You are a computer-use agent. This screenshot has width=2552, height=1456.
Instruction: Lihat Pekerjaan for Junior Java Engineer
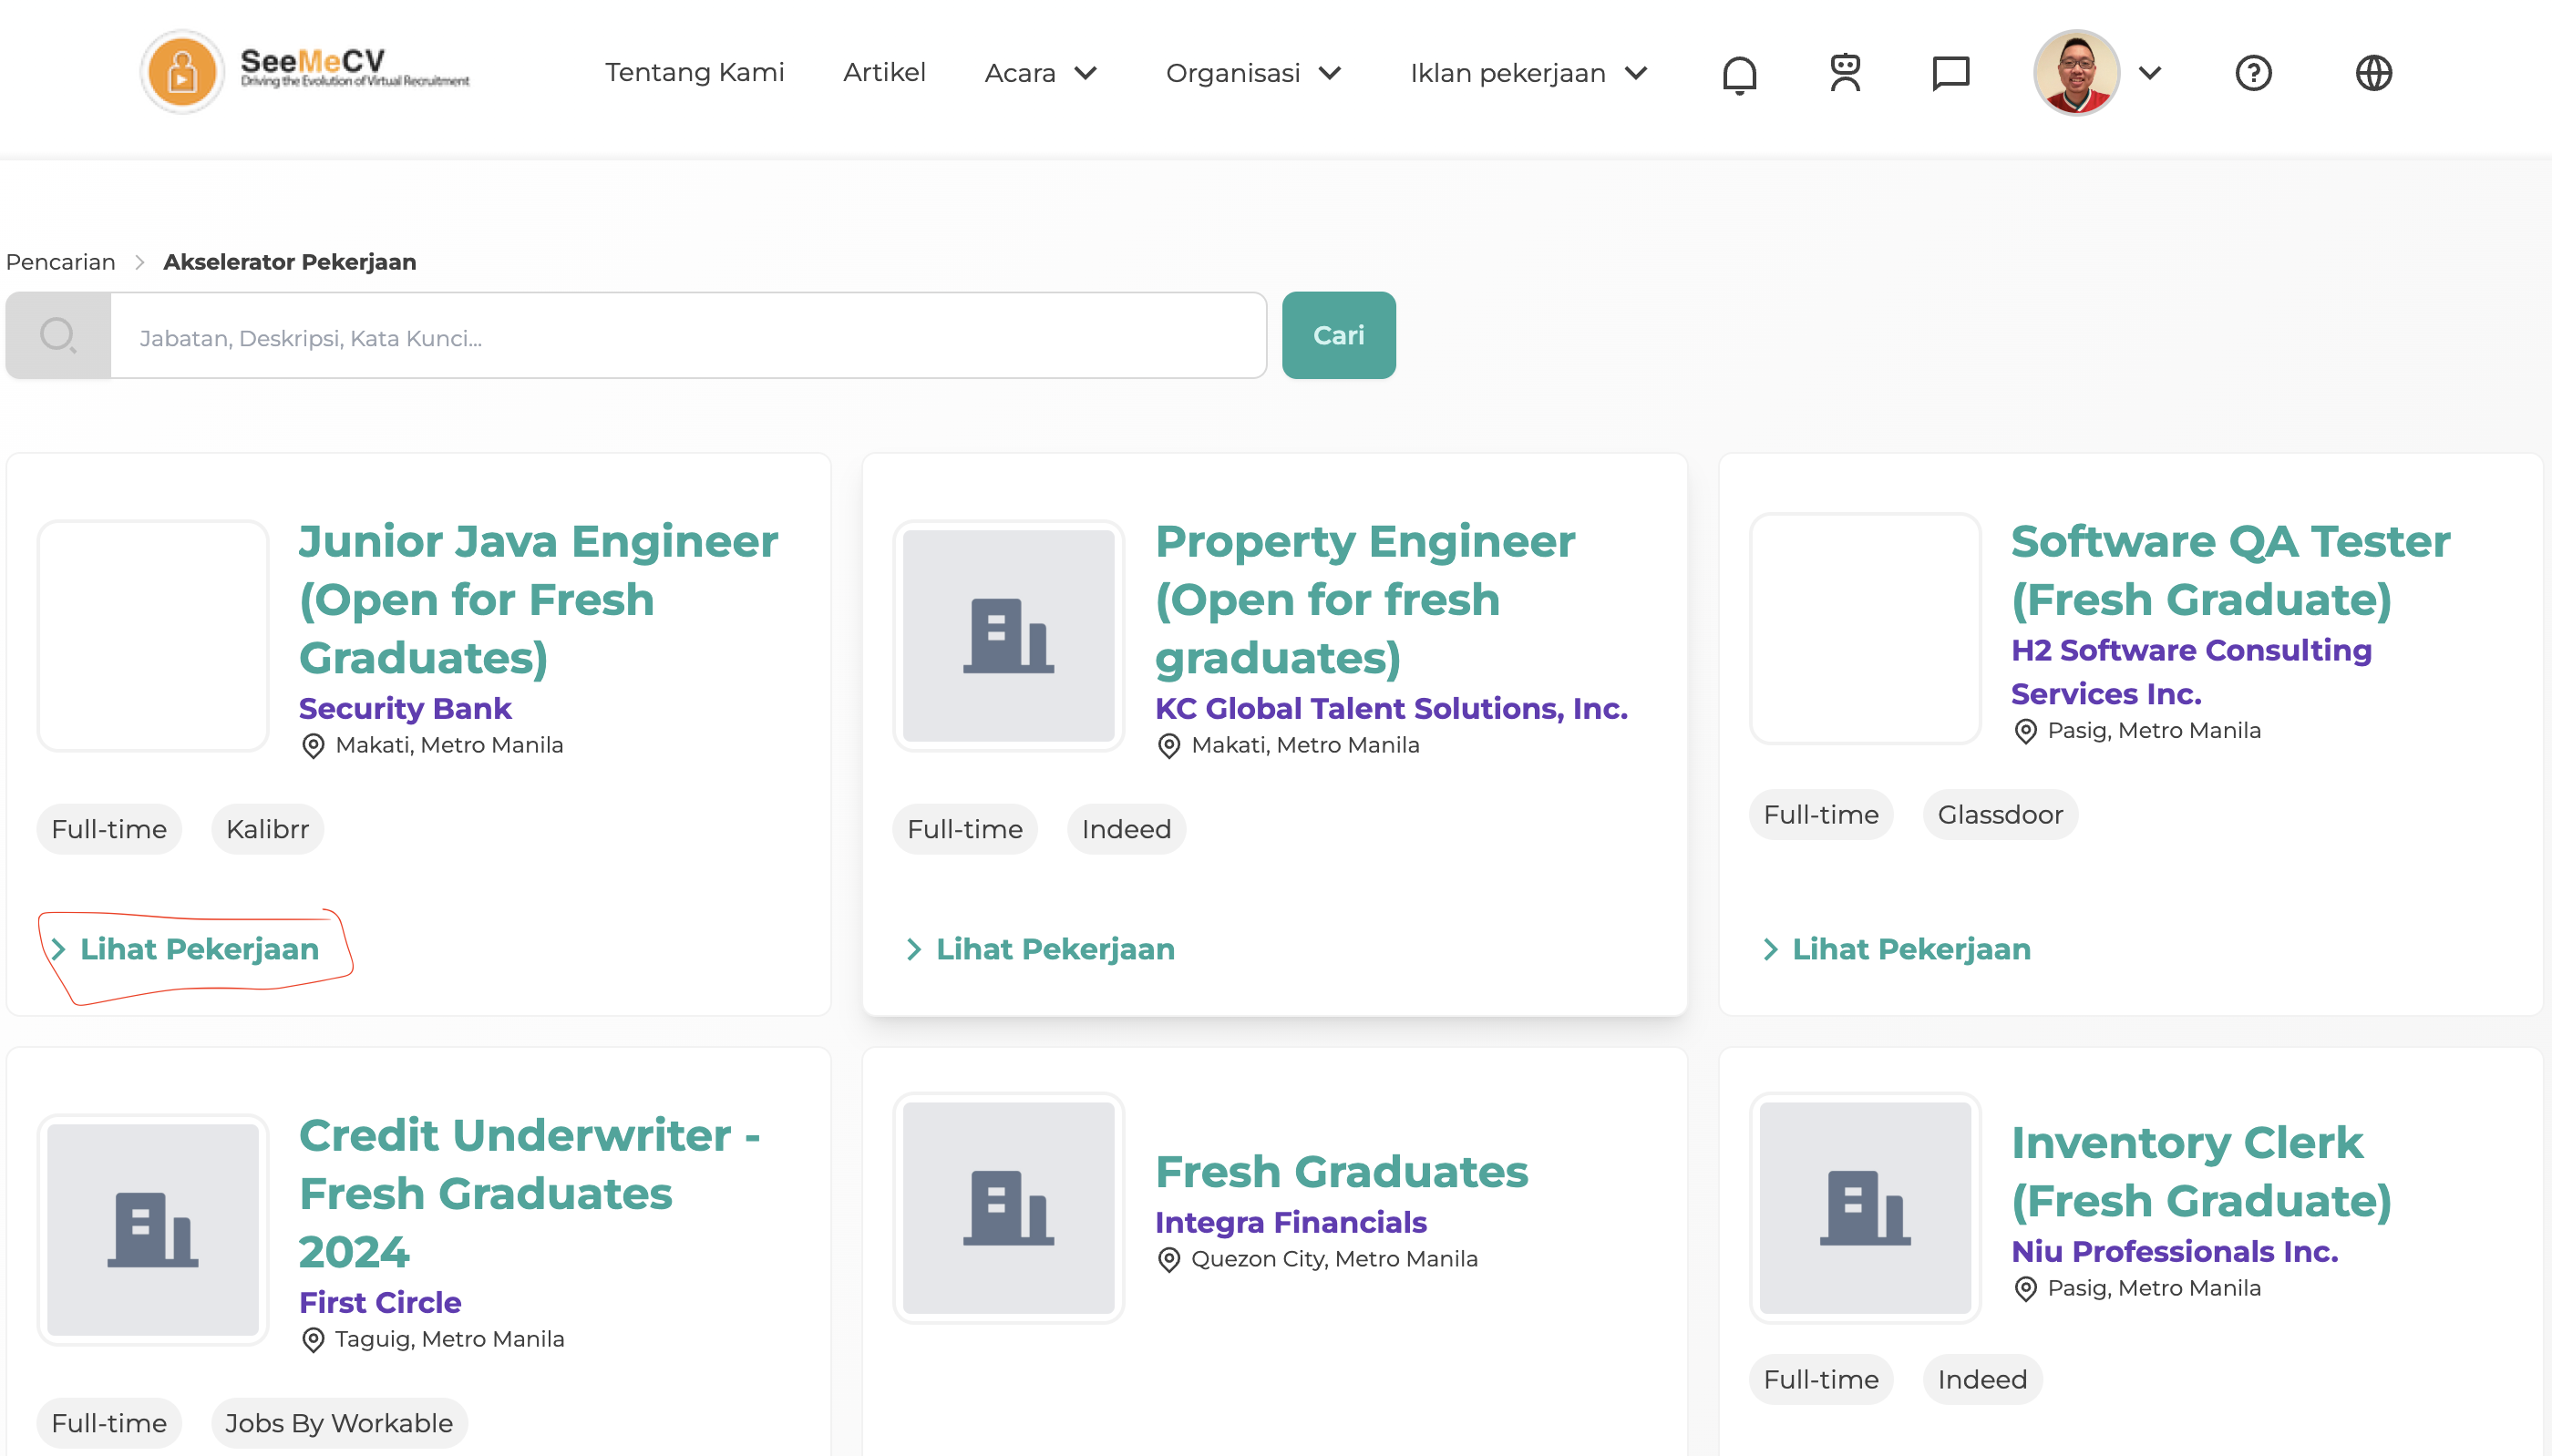click(x=199, y=949)
